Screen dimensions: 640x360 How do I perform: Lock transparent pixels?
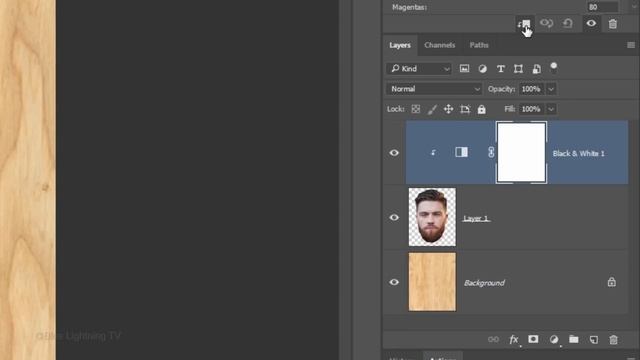(416, 109)
